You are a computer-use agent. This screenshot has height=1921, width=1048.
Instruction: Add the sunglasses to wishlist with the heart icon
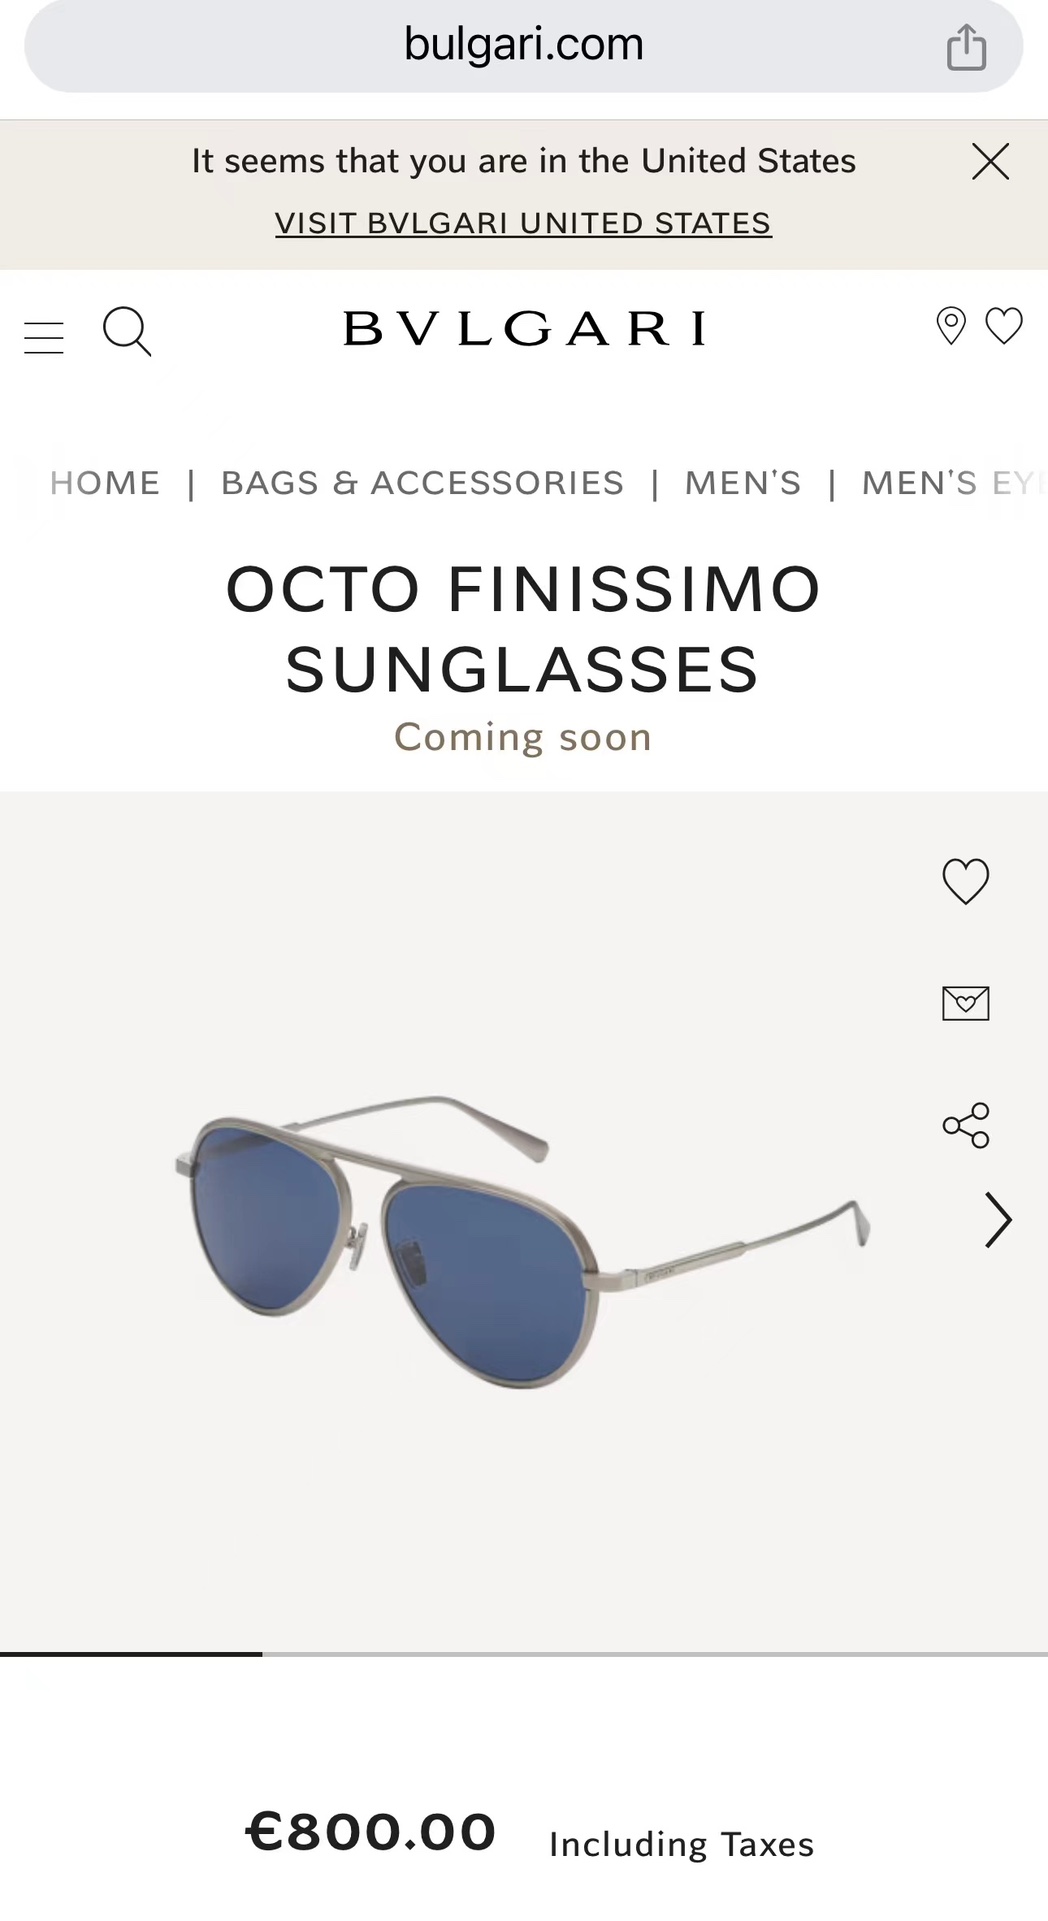[x=966, y=881]
